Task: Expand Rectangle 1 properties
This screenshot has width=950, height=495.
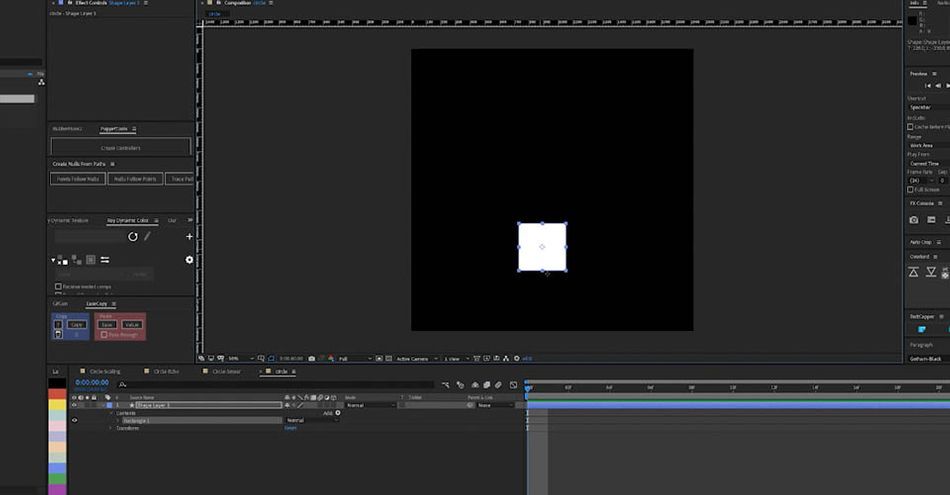Action: (x=118, y=420)
